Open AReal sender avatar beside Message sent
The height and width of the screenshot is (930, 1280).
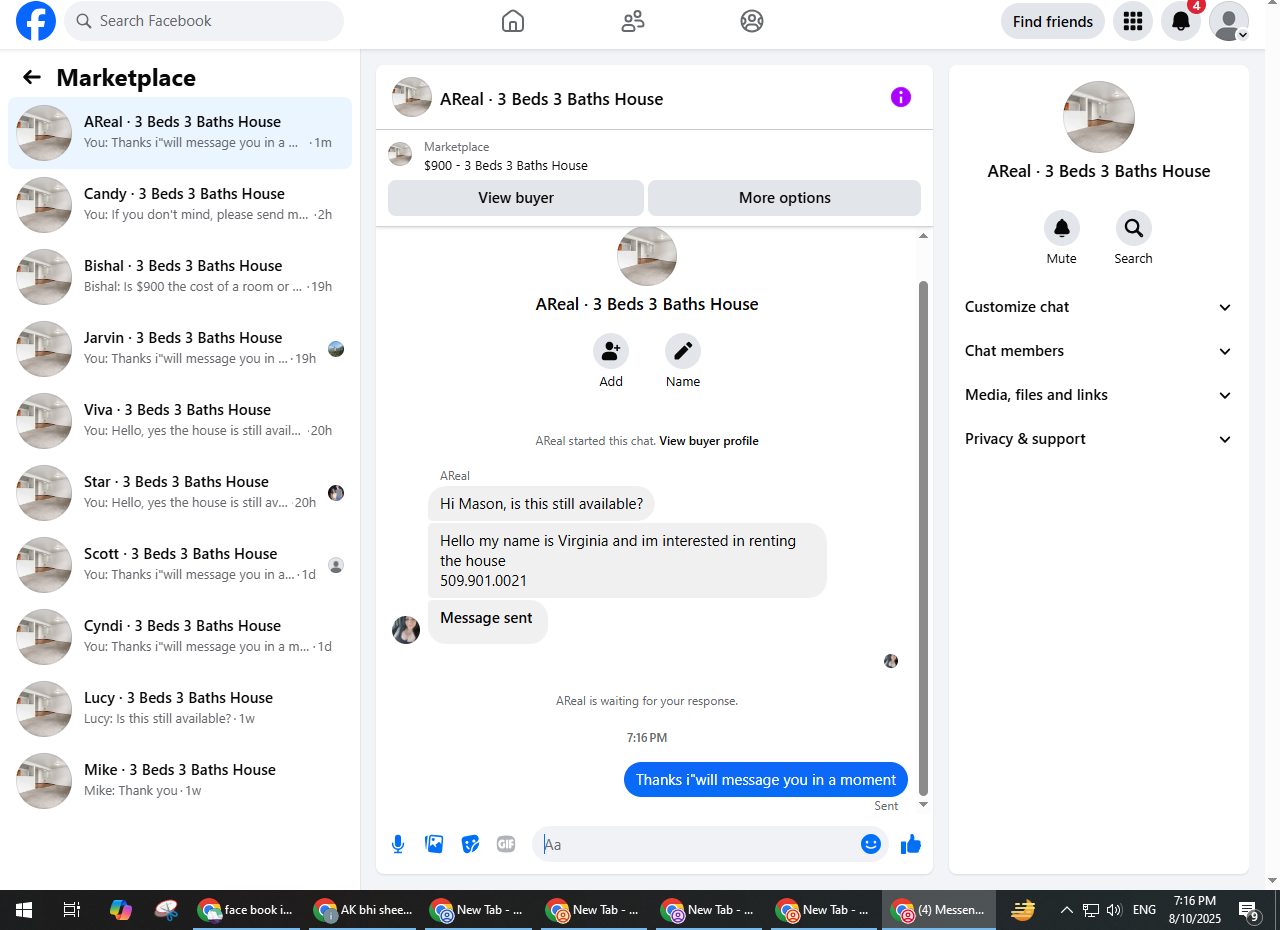coord(406,630)
